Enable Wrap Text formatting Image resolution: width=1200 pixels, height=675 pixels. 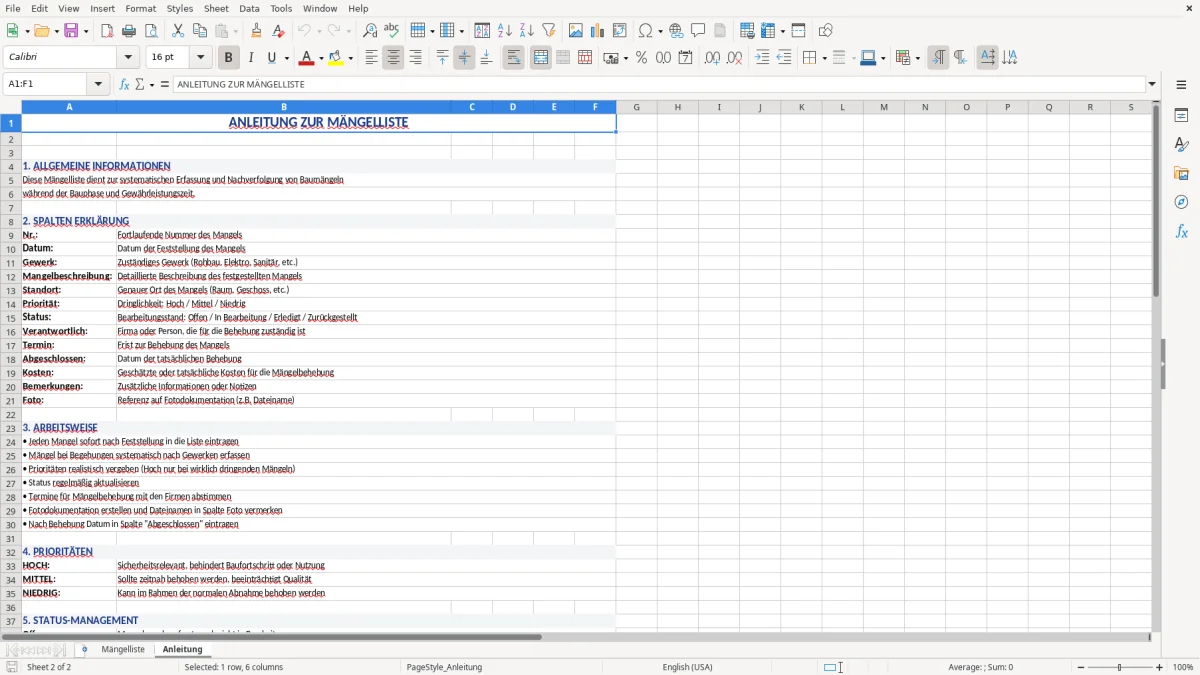[x=513, y=57]
